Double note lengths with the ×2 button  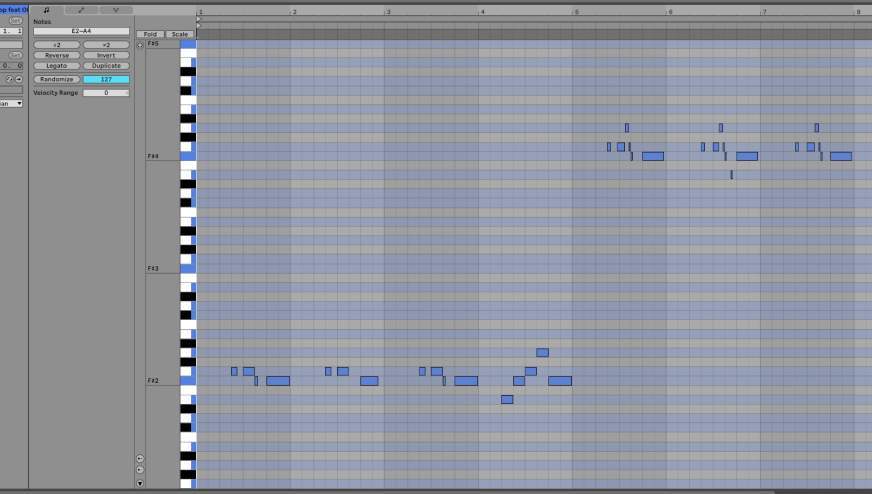pos(106,45)
